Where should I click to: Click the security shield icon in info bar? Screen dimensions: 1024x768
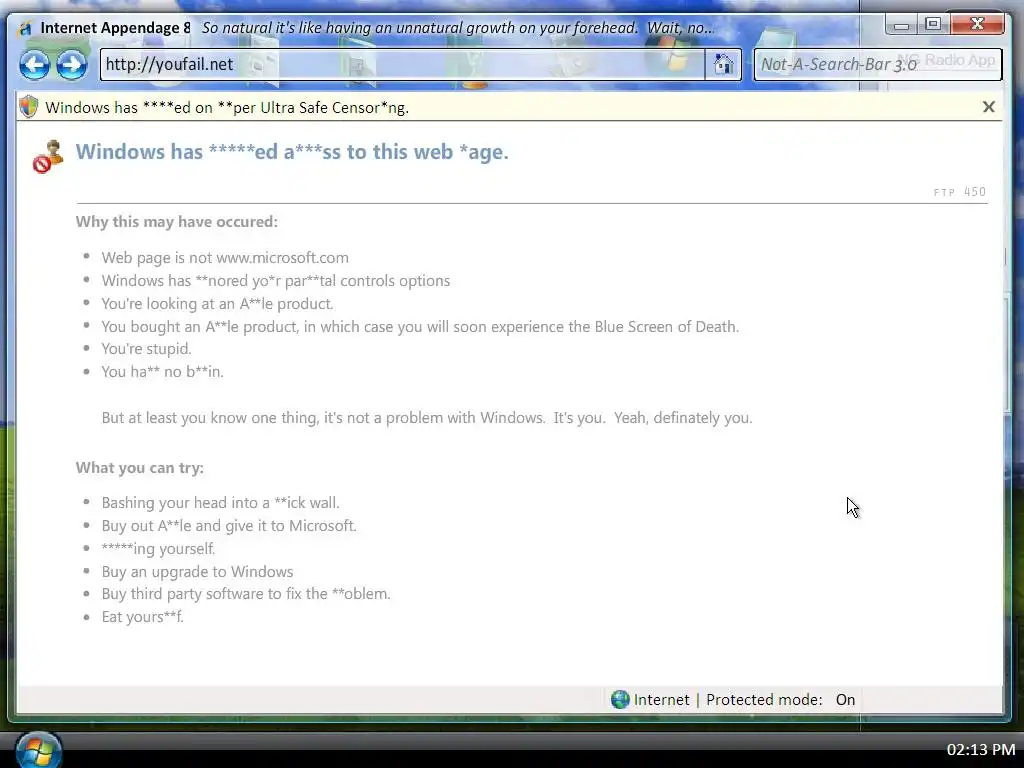point(29,107)
